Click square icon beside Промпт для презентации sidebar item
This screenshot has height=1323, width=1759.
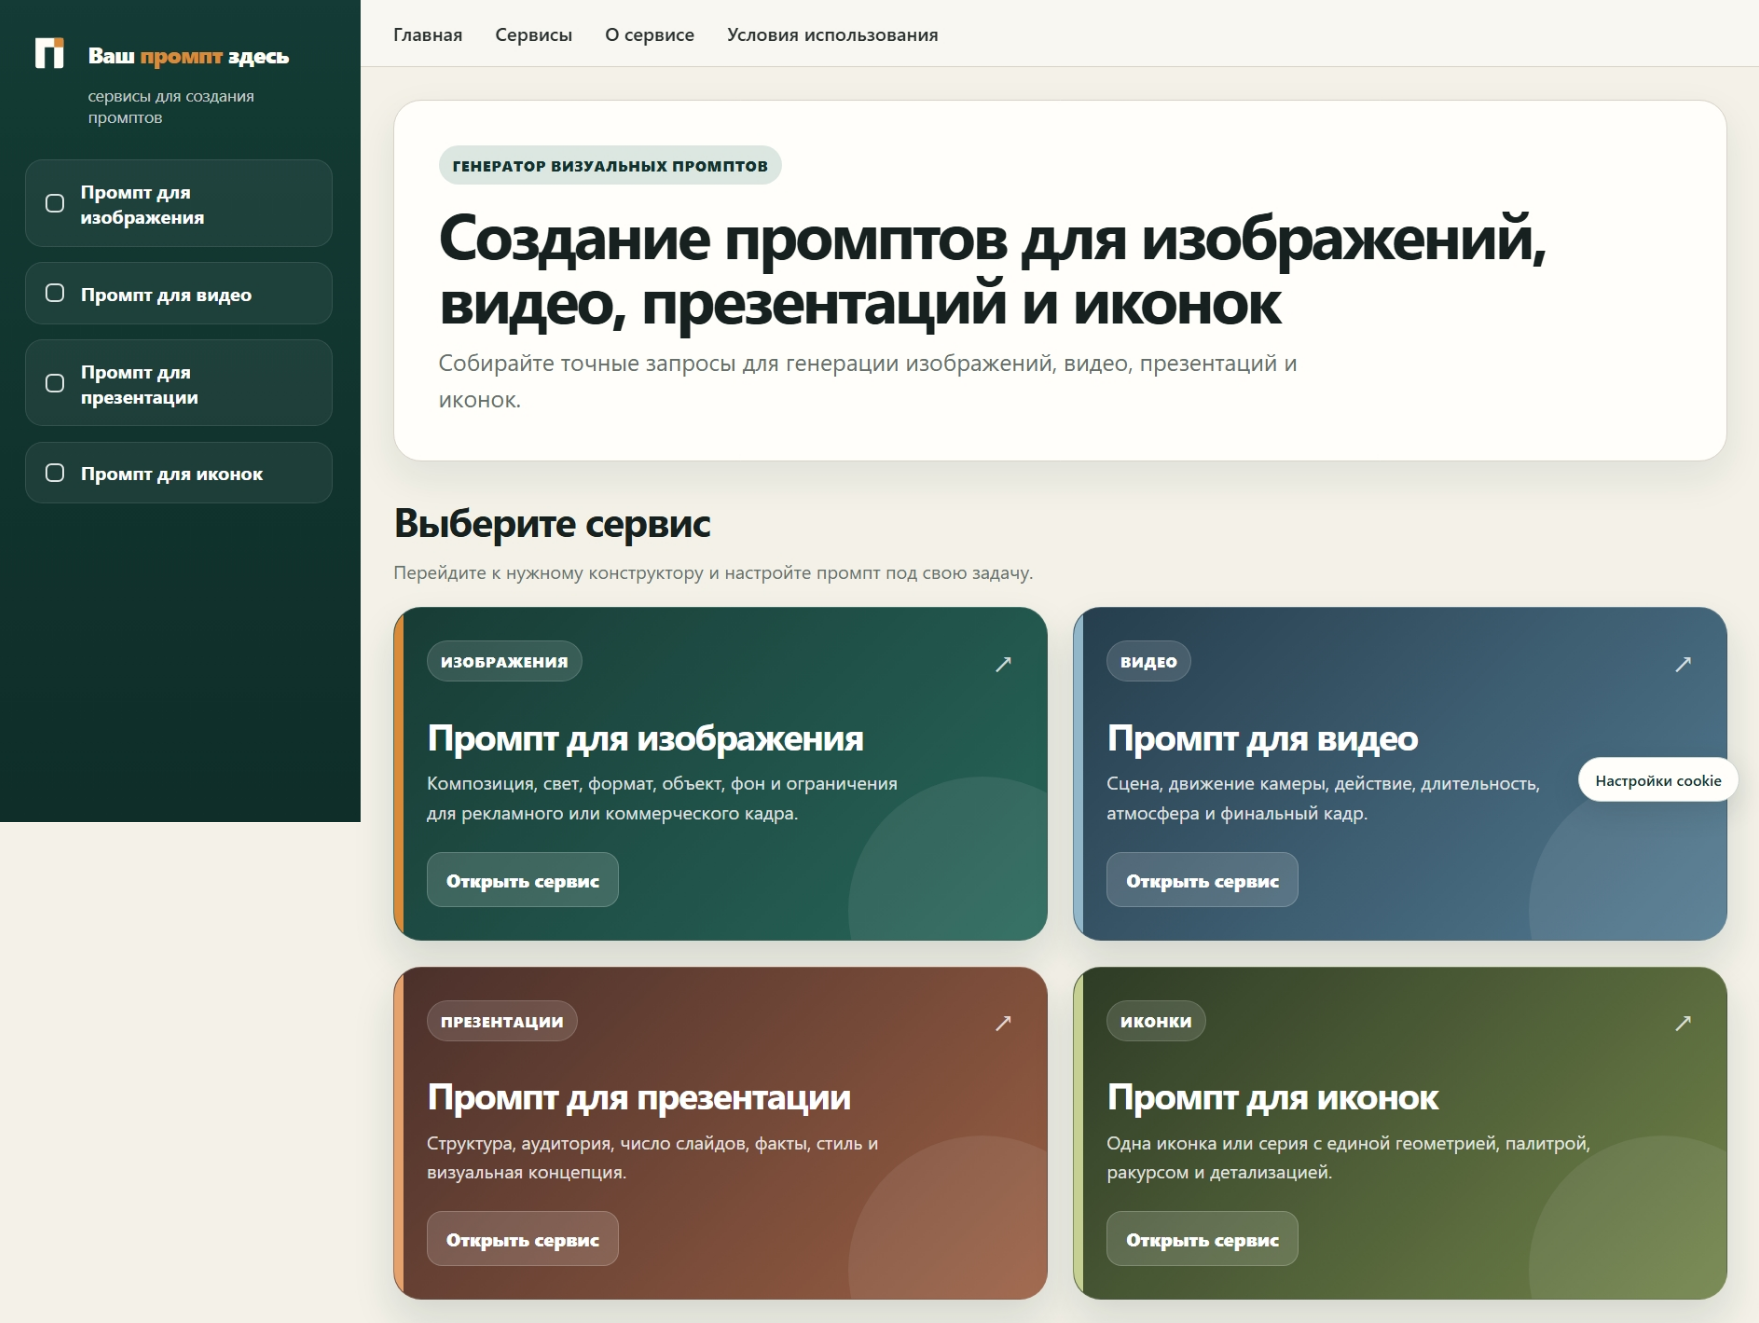coord(55,383)
